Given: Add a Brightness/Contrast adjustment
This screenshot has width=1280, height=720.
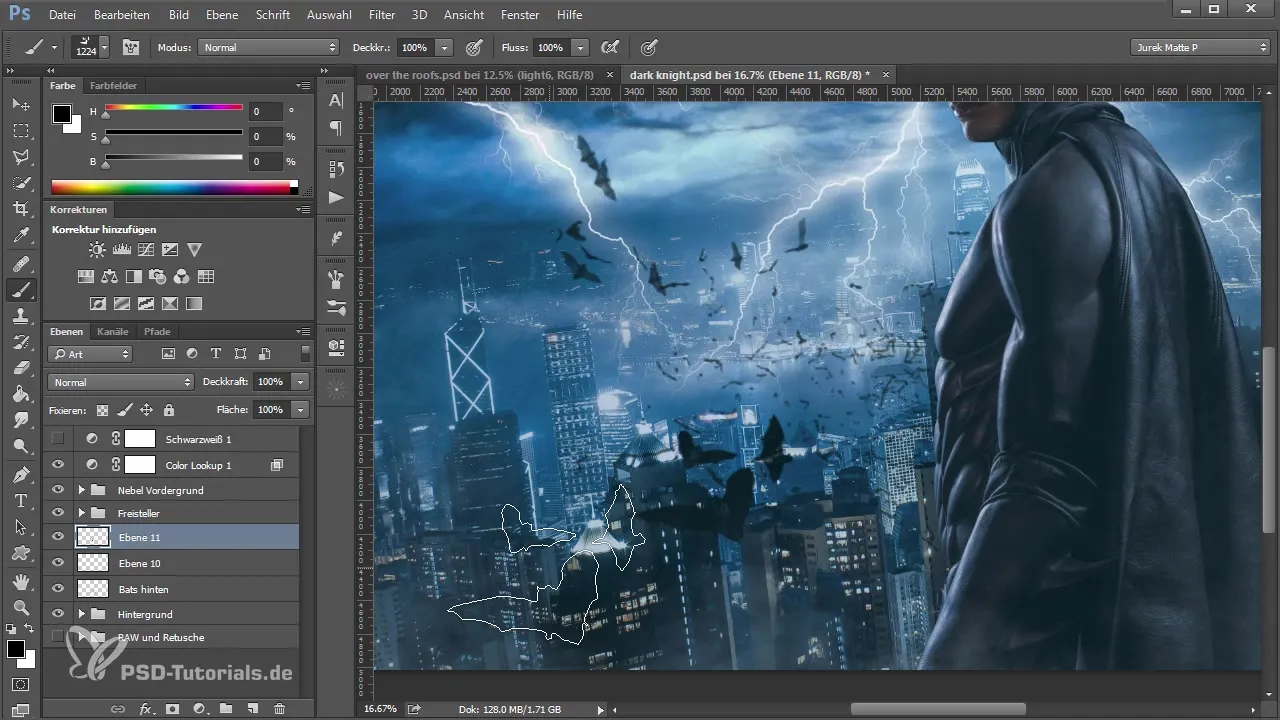Looking at the screenshot, I should point(97,249).
